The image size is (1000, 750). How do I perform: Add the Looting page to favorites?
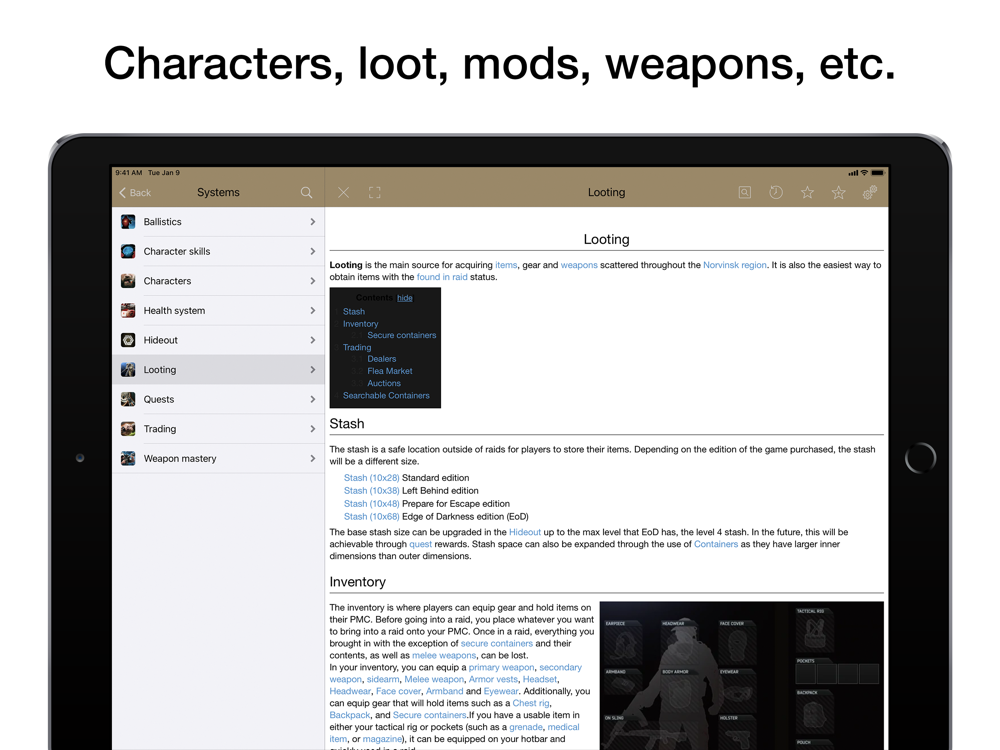coord(838,193)
